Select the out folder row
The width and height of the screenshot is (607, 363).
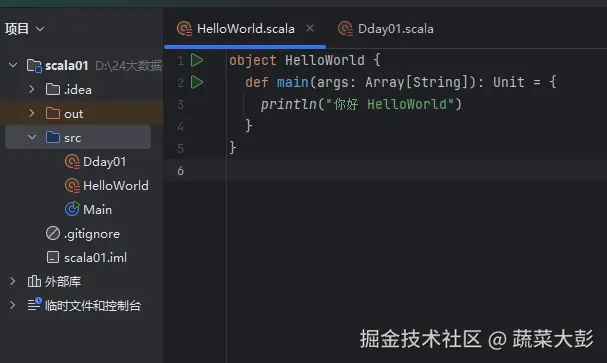(x=81, y=113)
